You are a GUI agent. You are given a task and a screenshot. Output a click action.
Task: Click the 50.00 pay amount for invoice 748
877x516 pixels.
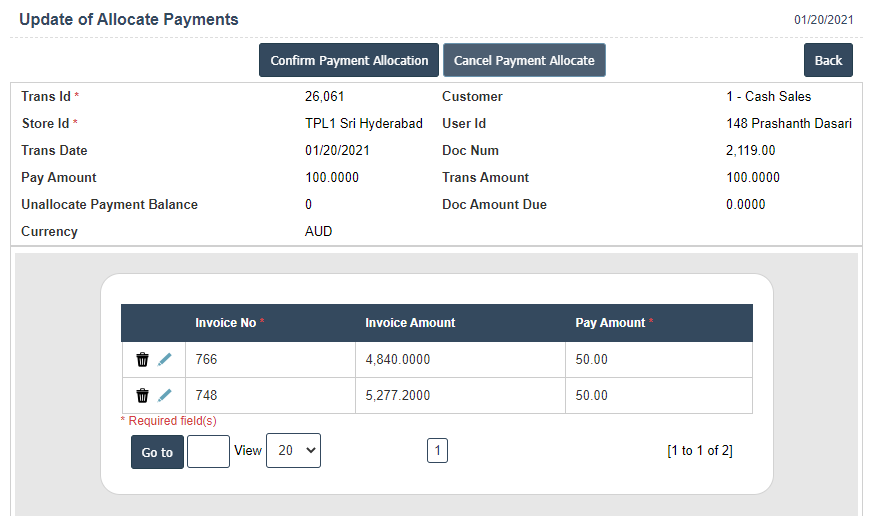click(592, 396)
